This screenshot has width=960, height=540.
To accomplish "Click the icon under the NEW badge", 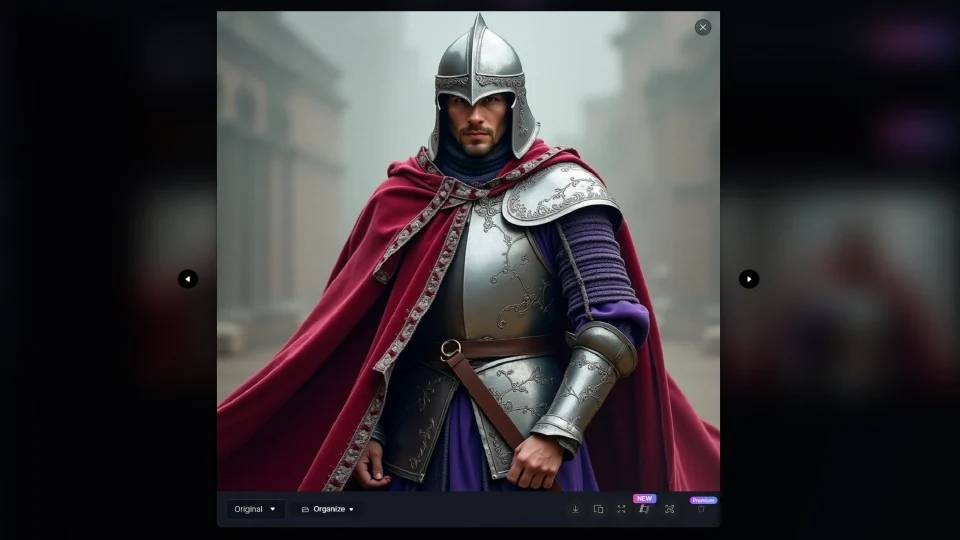I will [x=644, y=509].
